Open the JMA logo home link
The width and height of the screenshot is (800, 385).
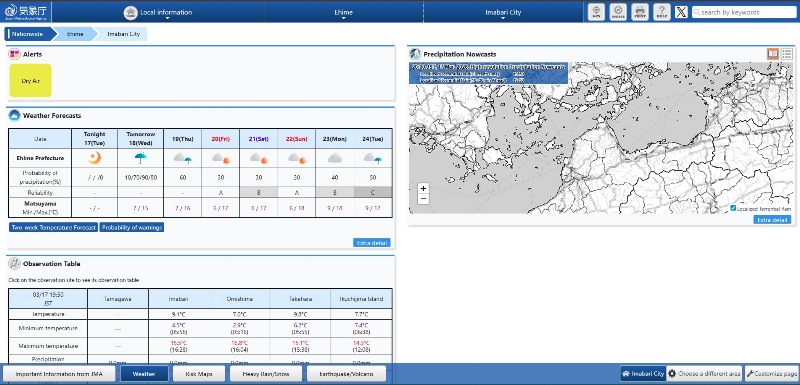pos(26,11)
